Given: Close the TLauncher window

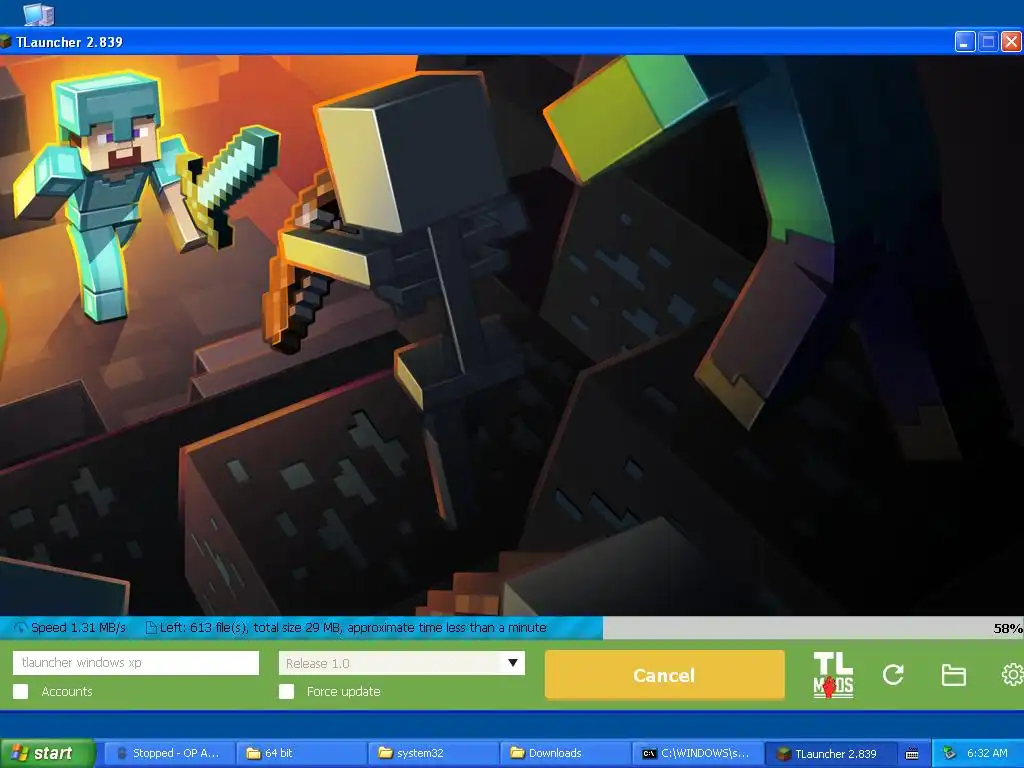Looking at the screenshot, I should pyautogui.click(x=1011, y=42).
